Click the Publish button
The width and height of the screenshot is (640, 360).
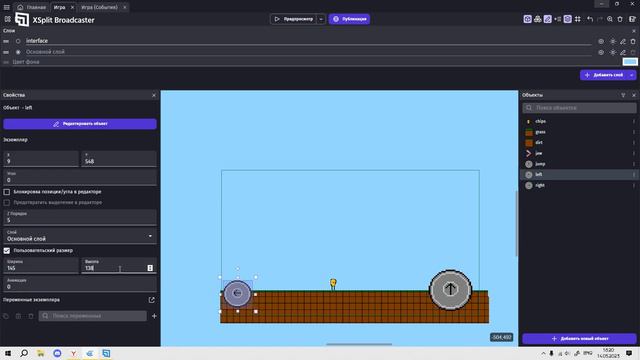(x=349, y=19)
